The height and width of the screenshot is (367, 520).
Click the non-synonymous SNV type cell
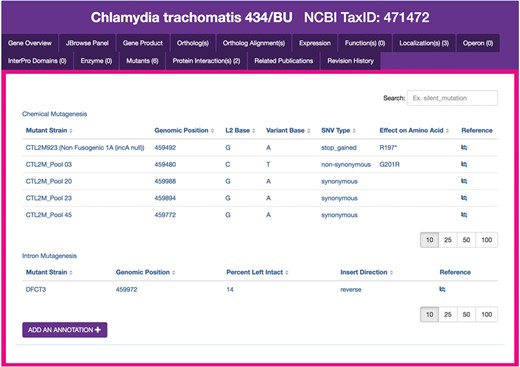346,164
